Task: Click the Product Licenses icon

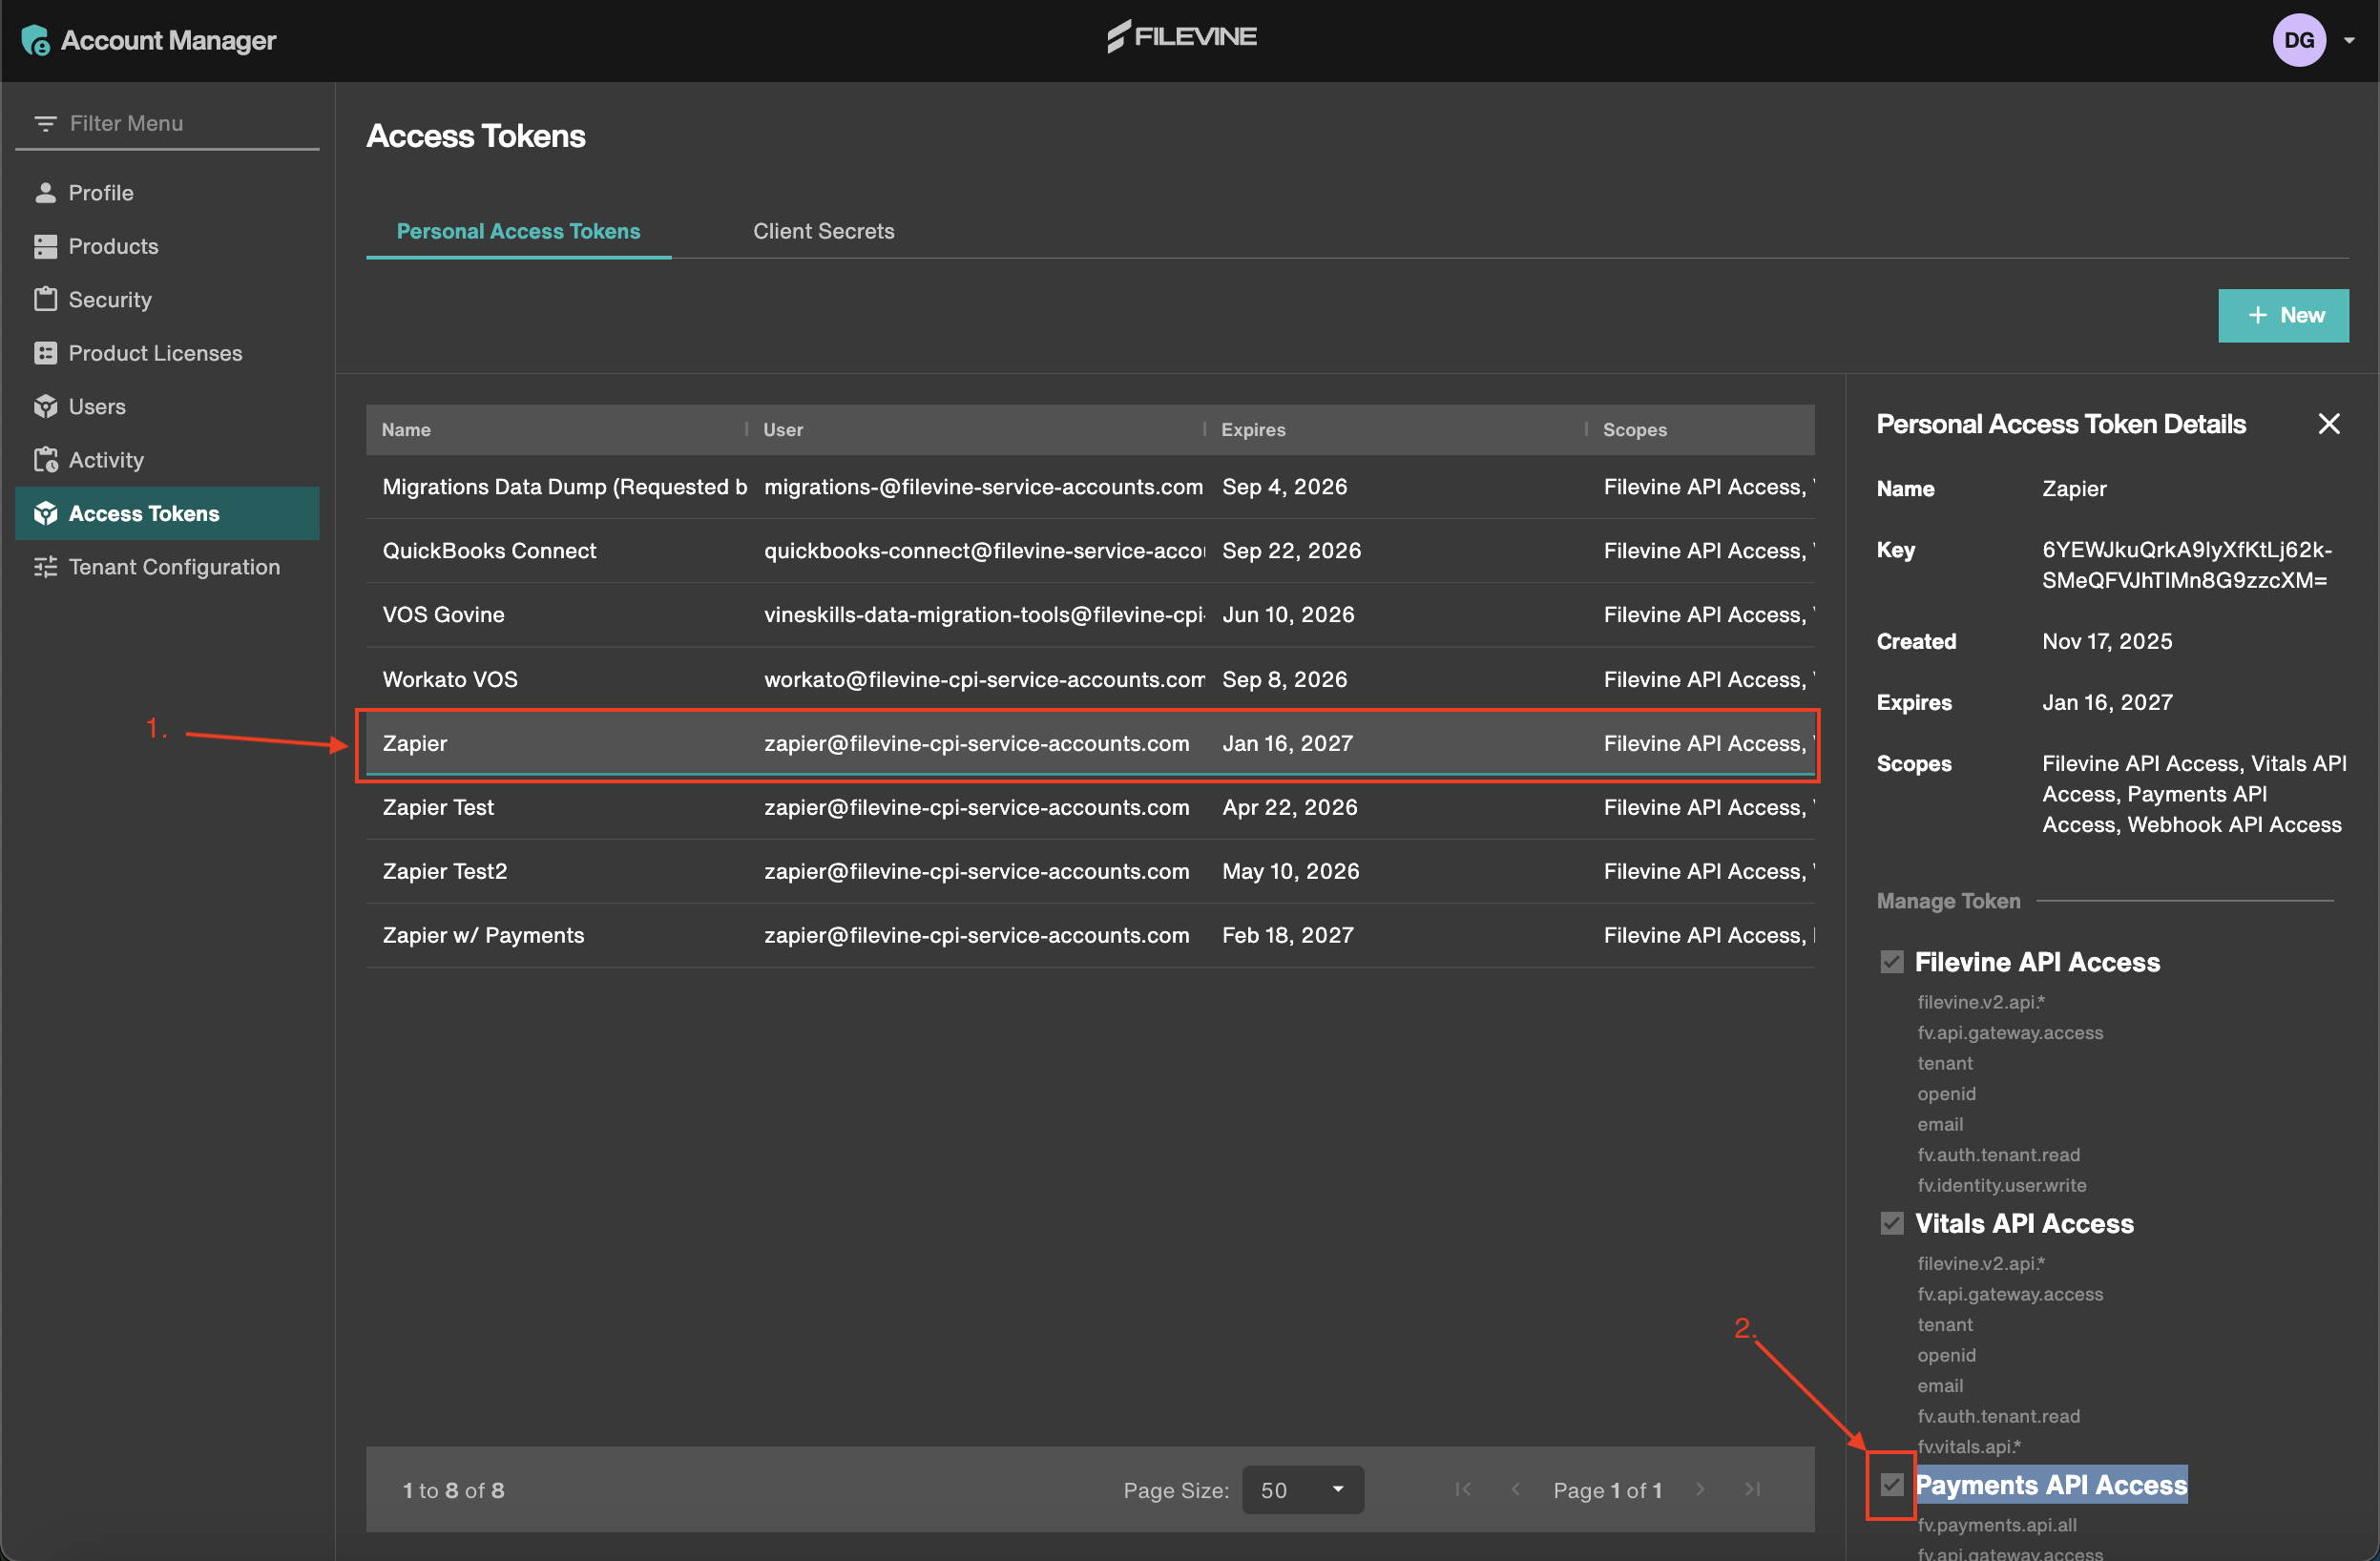Action: 45,353
